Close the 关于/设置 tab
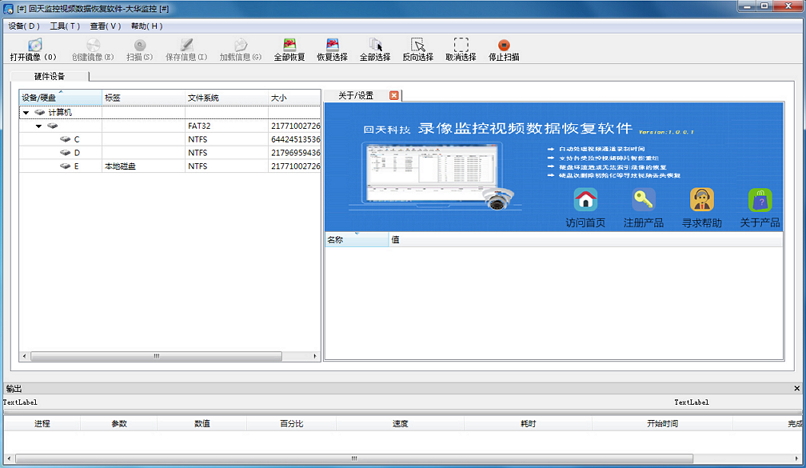Image resolution: width=806 pixels, height=468 pixels. coord(394,96)
